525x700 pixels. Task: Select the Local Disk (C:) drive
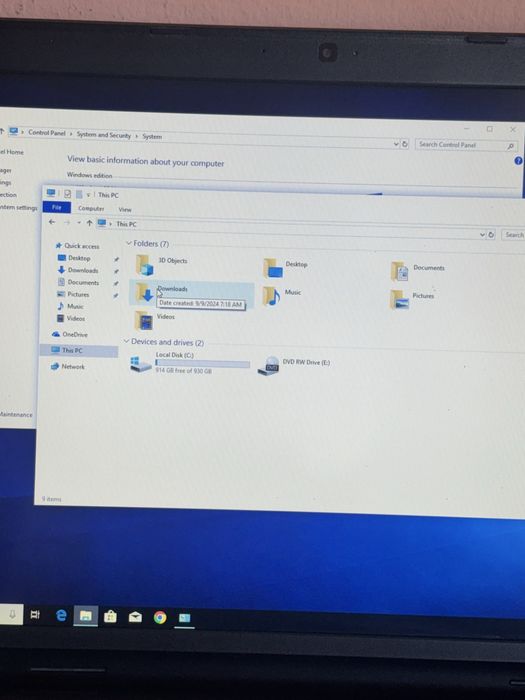pyautogui.click(x=189, y=363)
